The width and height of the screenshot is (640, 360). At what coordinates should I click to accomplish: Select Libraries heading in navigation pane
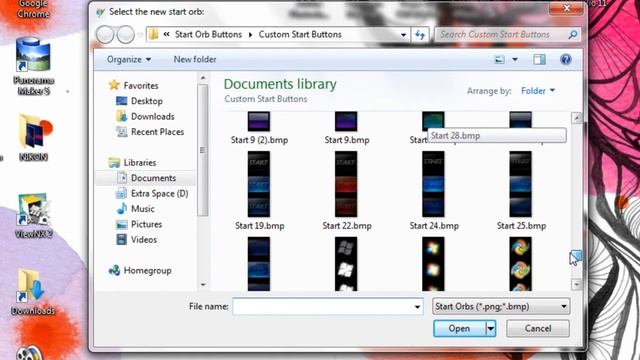(132, 162)
